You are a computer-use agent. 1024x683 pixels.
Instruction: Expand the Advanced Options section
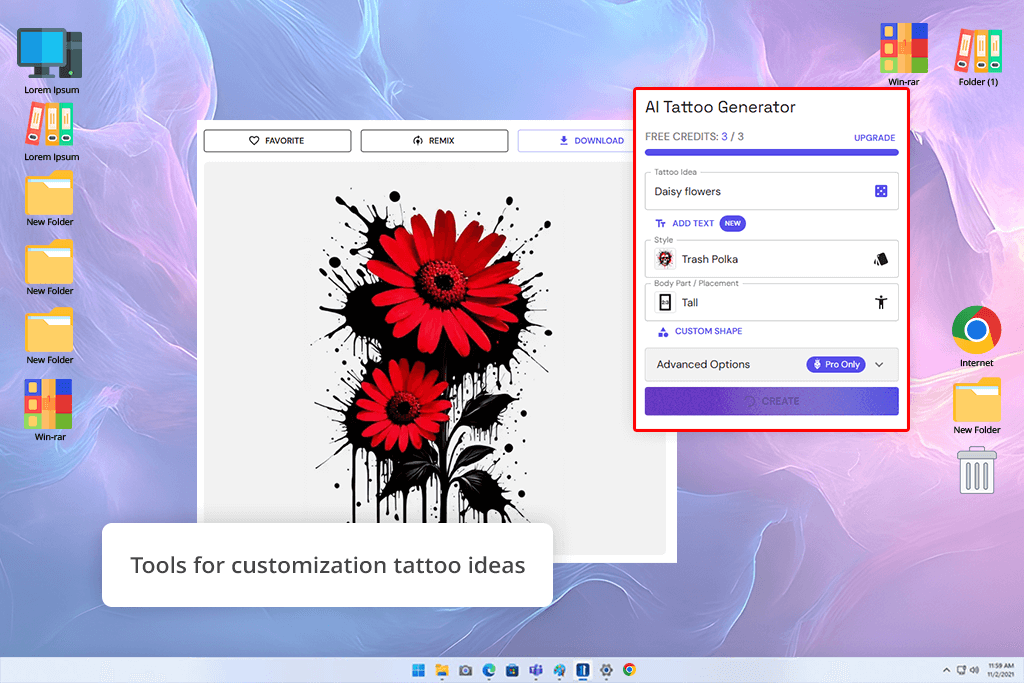tap(771, 364)
